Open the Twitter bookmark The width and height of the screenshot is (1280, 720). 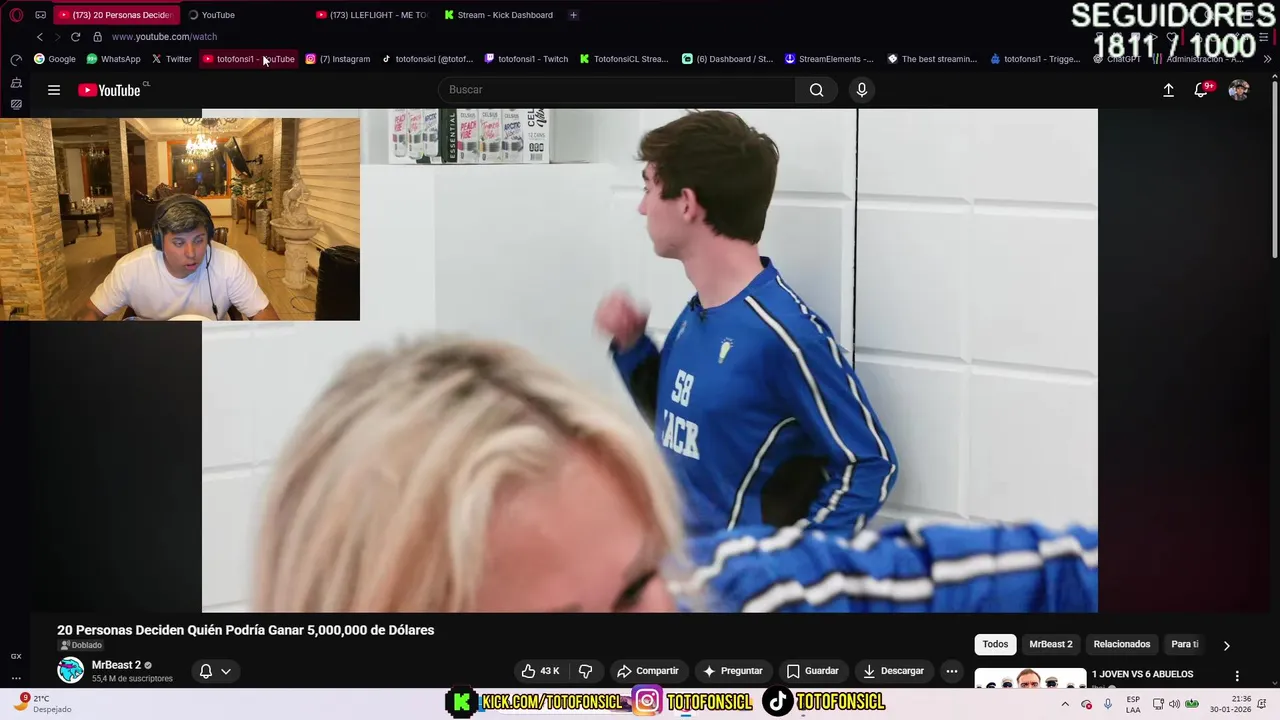pyautogui.click(x=171, y=59)
